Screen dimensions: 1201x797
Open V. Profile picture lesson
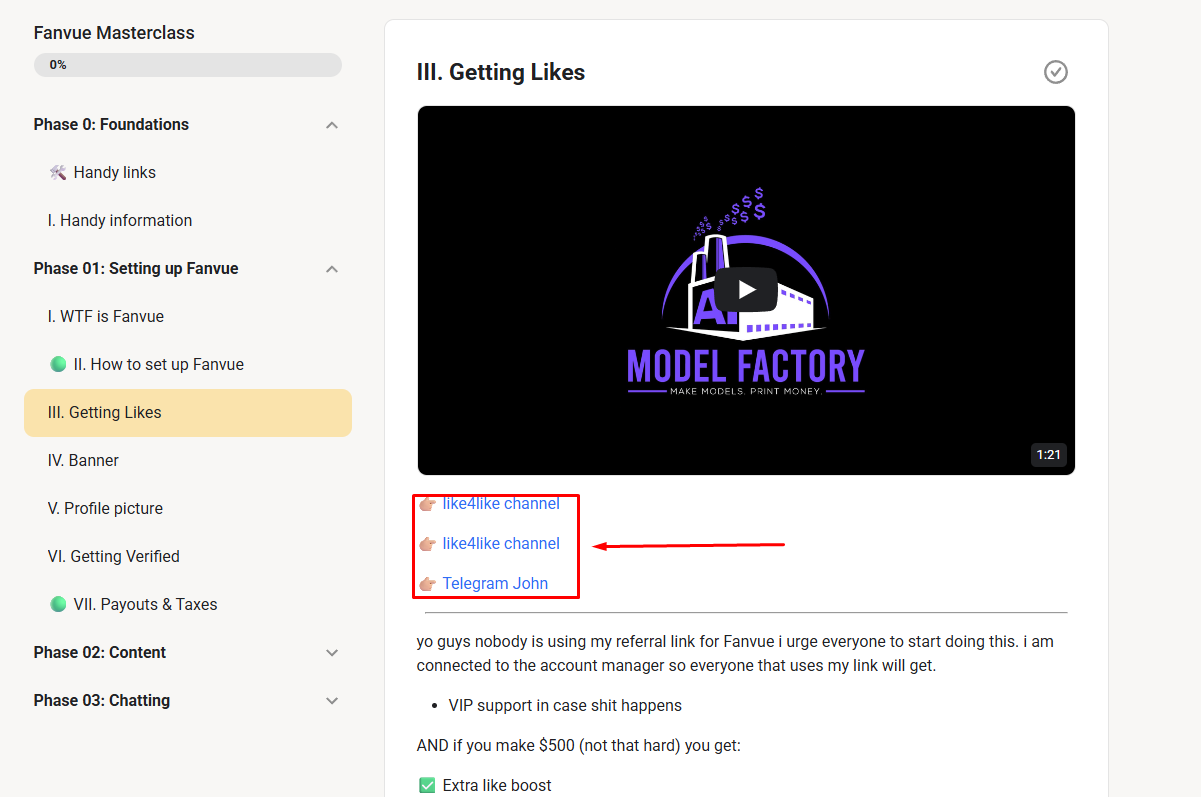coord(106,509)
